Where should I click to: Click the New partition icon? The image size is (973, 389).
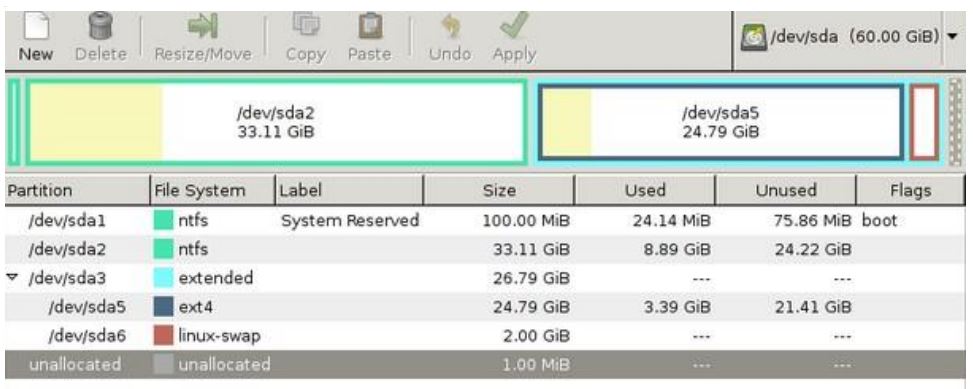35,26
